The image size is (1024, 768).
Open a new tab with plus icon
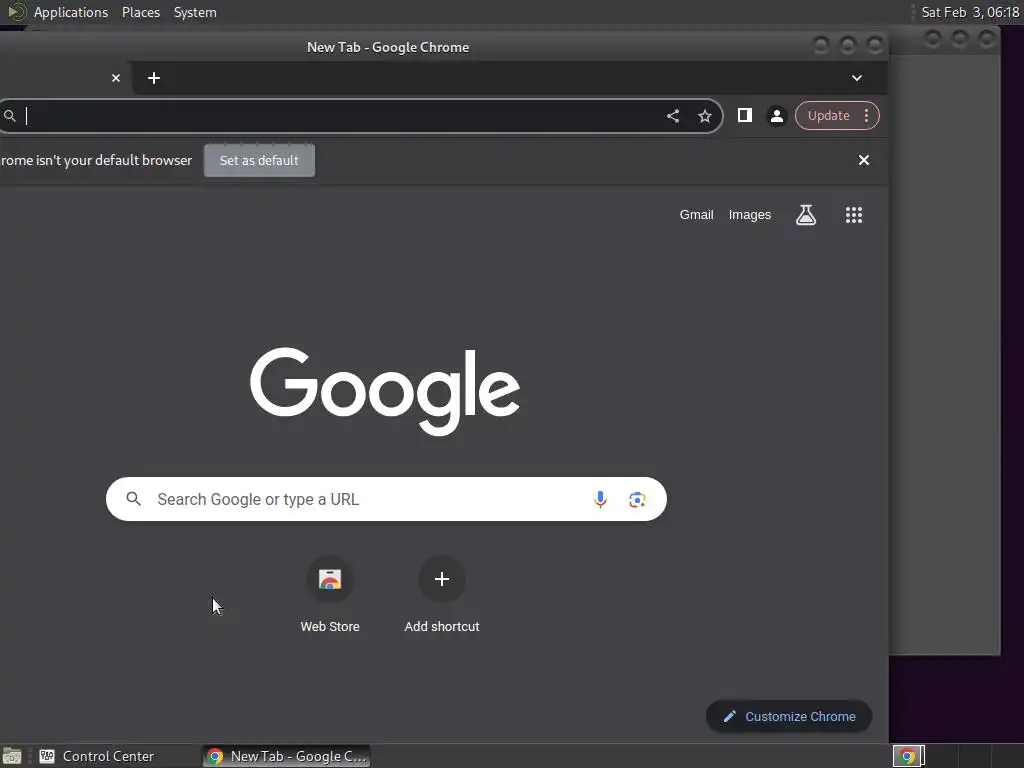pyautogui.click(x=153, y=78)
